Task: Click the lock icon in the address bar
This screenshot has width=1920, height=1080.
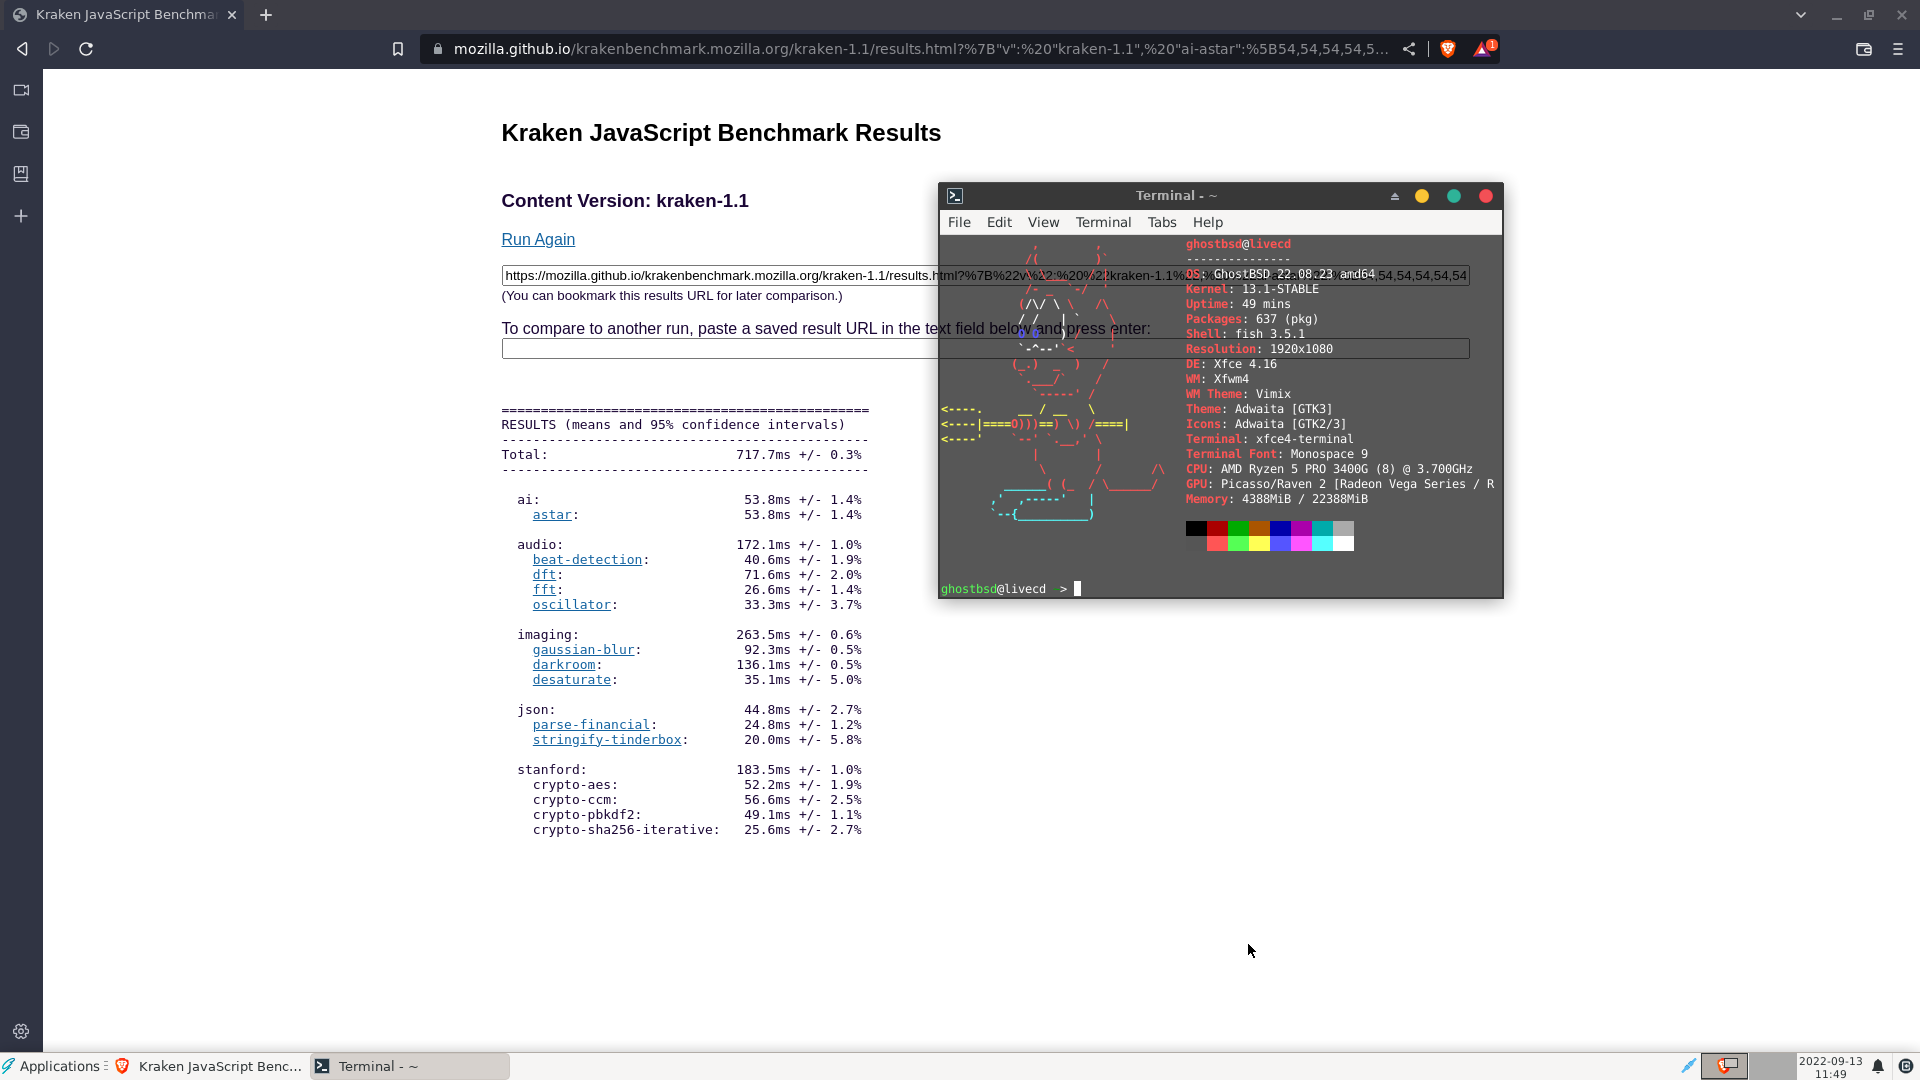Action: (x=438, y=49)
